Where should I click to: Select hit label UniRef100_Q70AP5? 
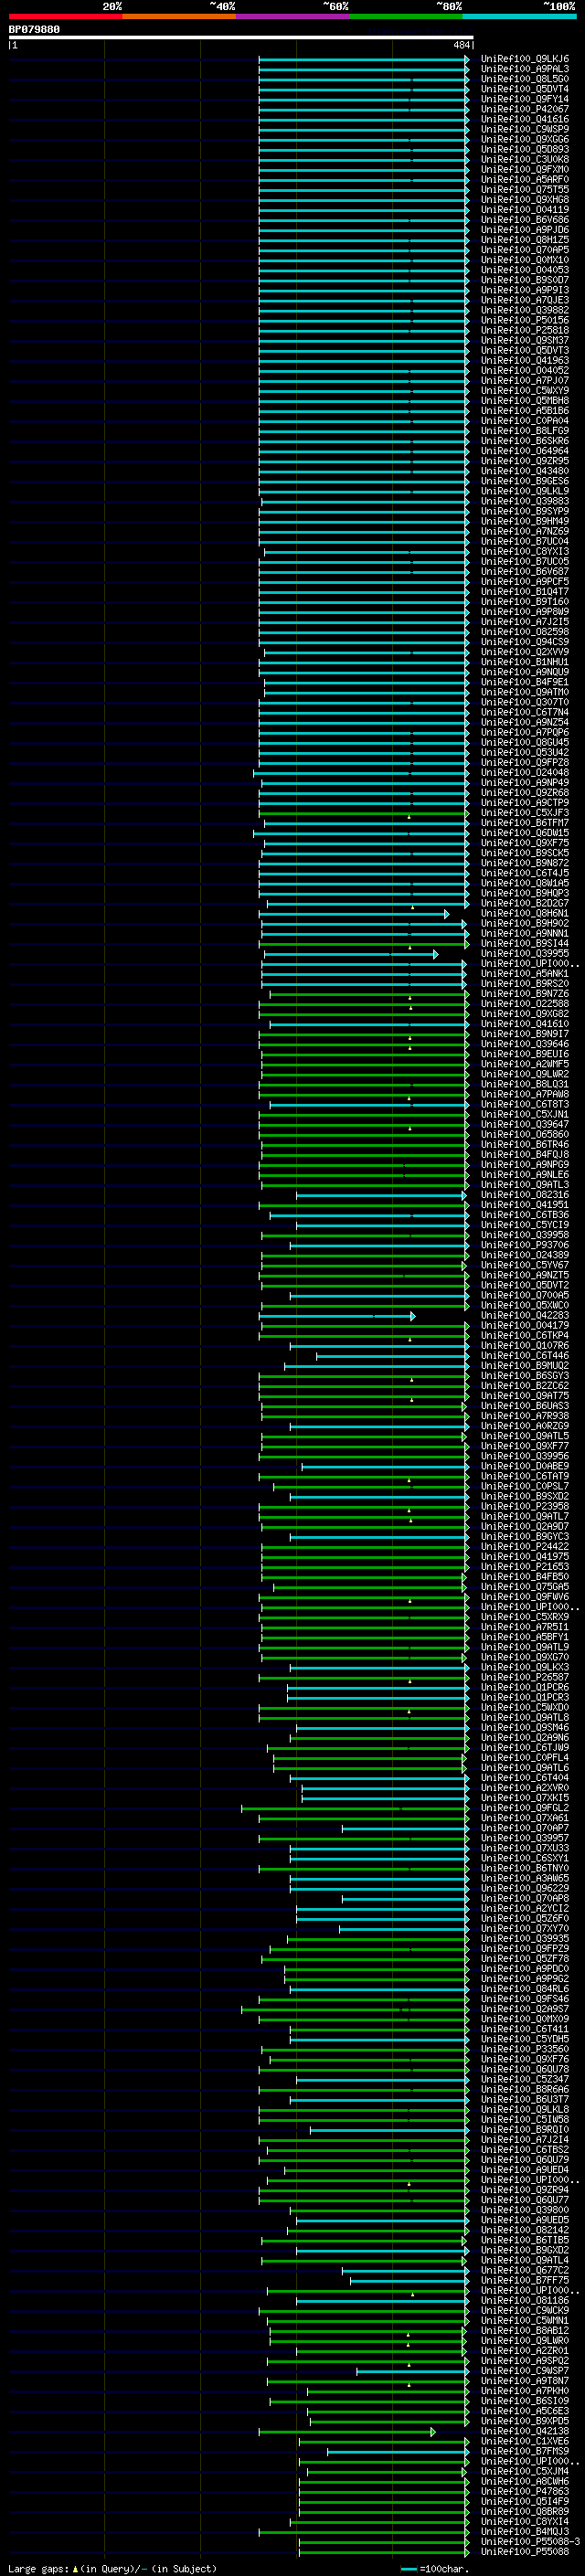pyautogui.click(x=525, y=250)
